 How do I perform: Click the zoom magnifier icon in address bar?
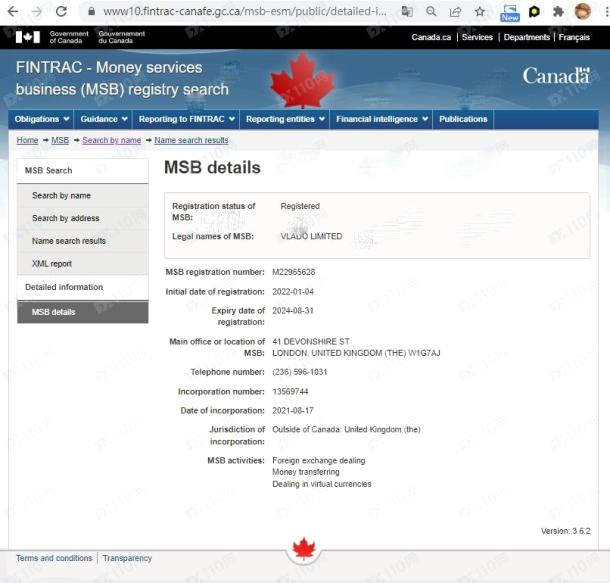coord(431,12)
